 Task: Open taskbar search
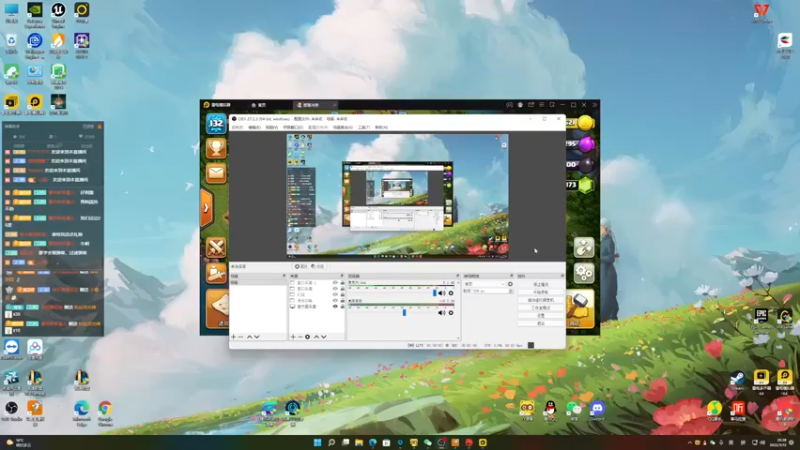pos(331,442)
